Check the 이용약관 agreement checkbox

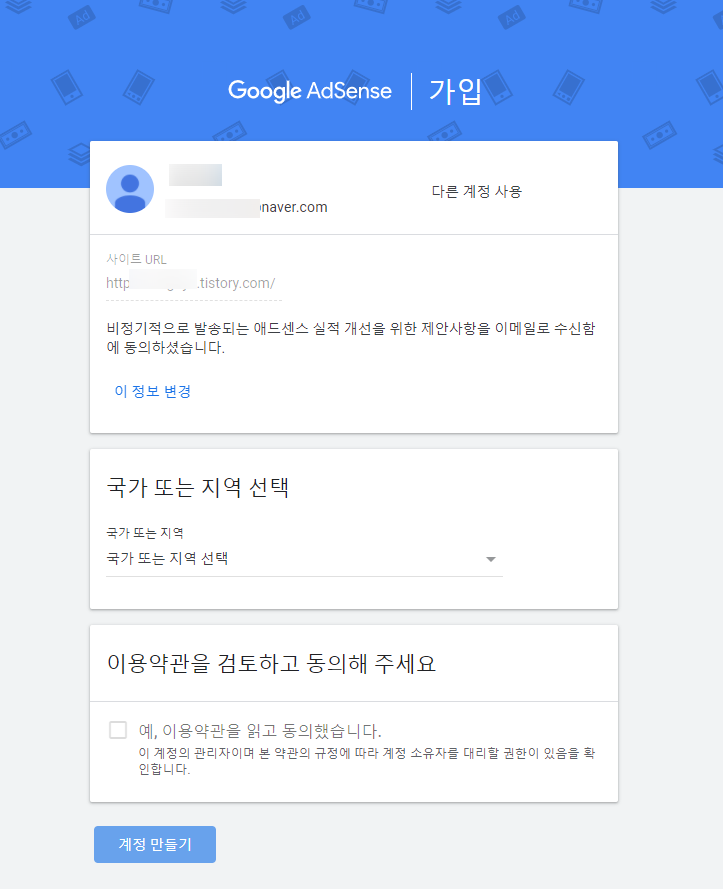[x=118, y=730]
